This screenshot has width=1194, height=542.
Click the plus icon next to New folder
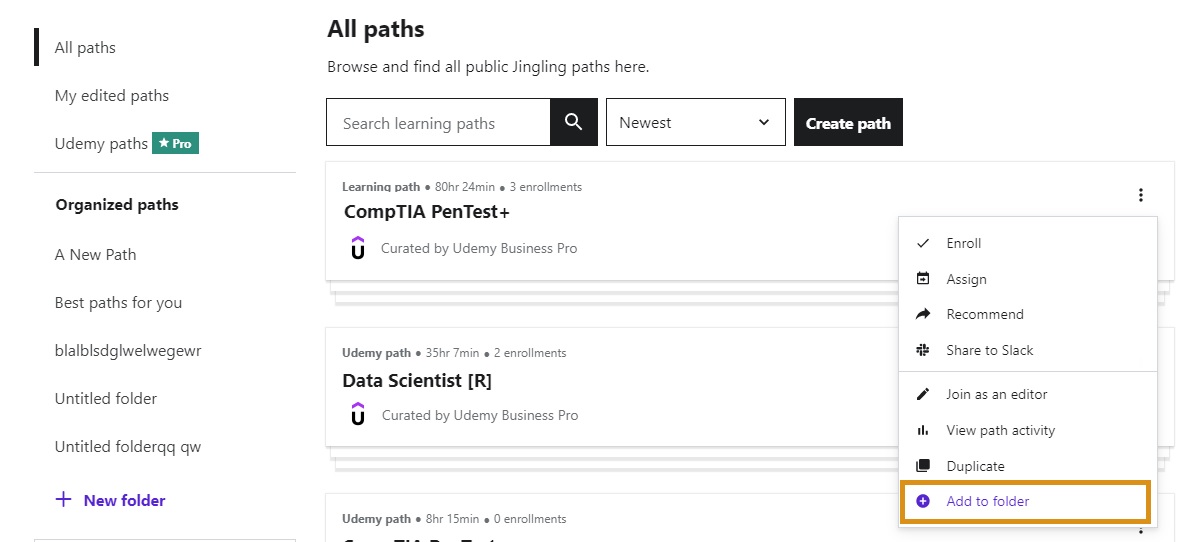pos(63,500)
